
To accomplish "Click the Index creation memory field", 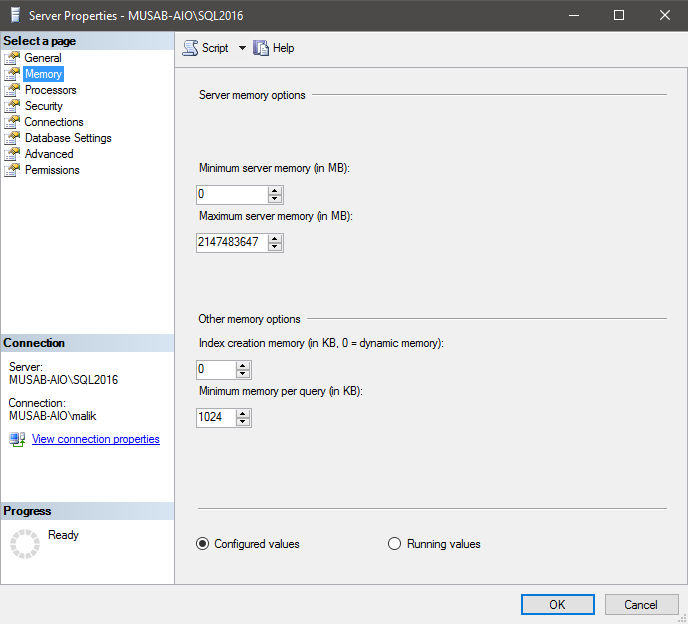I will coord(215,370).
